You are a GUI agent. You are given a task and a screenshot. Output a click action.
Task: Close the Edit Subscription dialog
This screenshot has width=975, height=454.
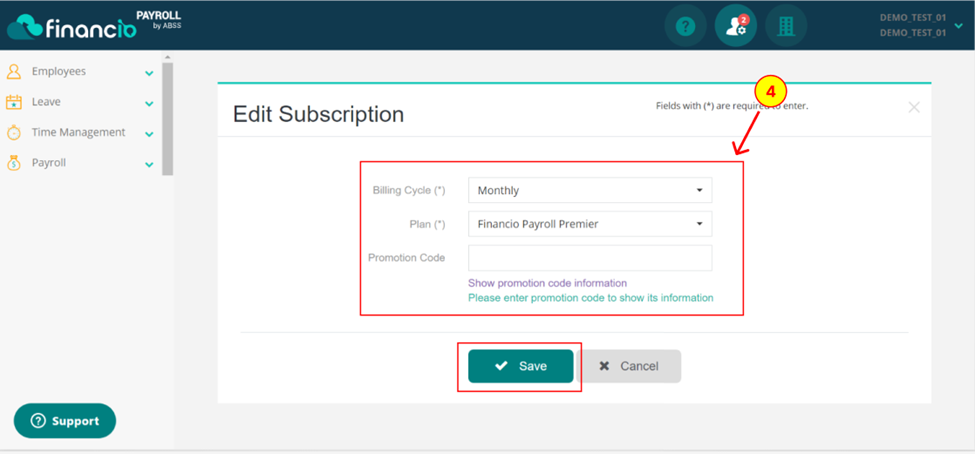(913, 107)
